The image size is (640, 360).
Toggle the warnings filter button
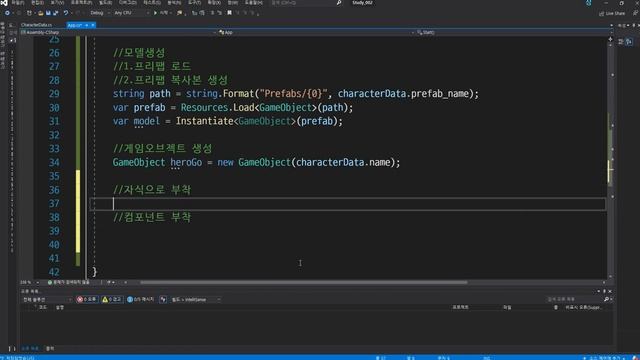[112, 300]
